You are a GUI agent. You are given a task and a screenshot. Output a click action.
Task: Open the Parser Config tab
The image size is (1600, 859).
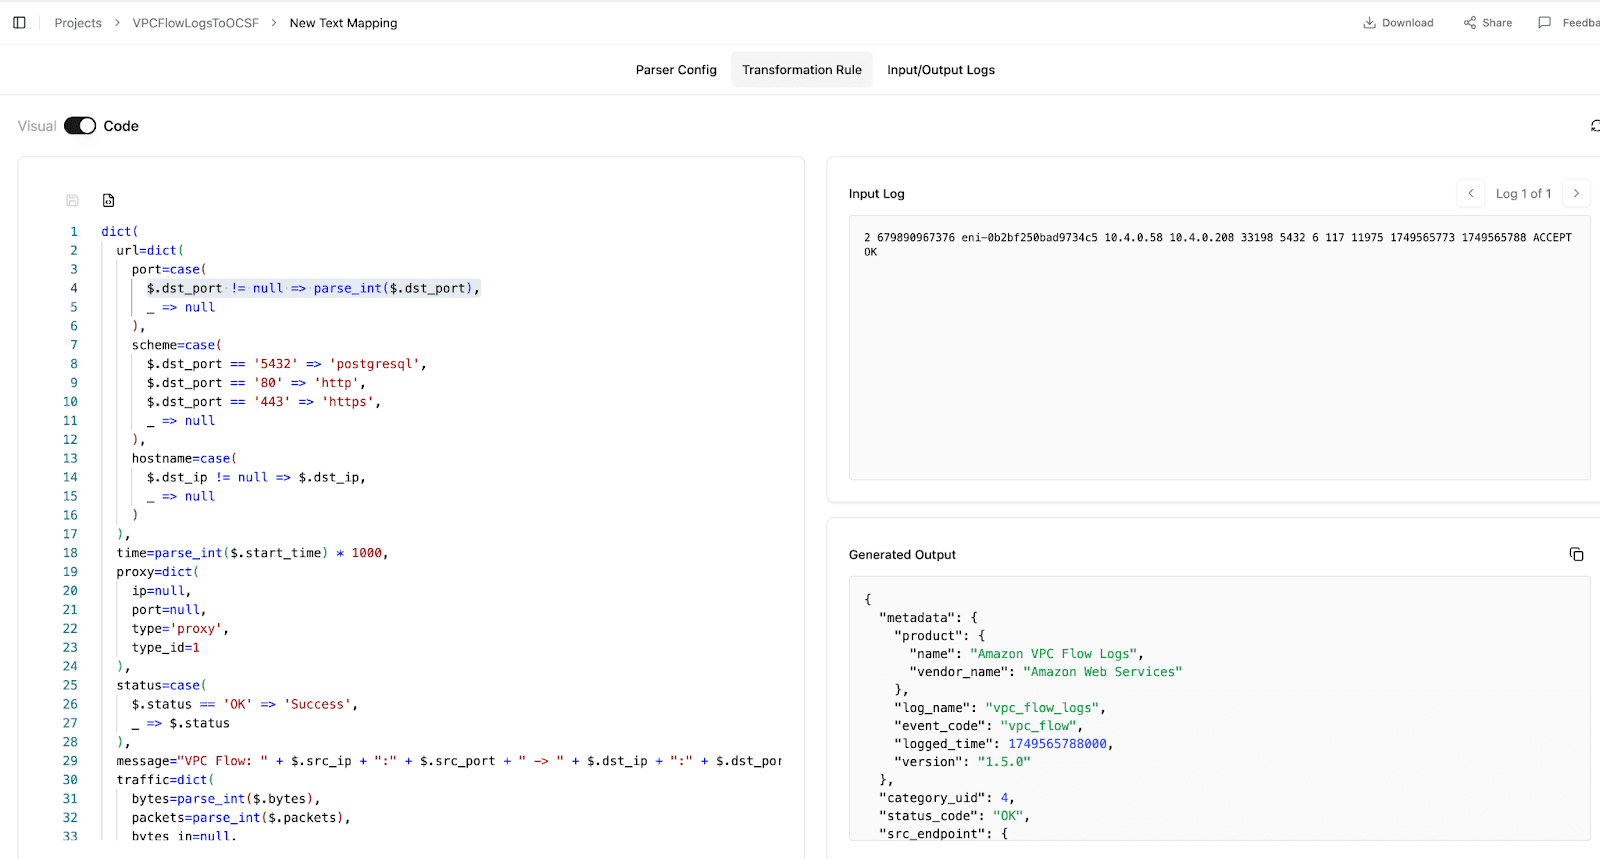[x=676, y=70]
